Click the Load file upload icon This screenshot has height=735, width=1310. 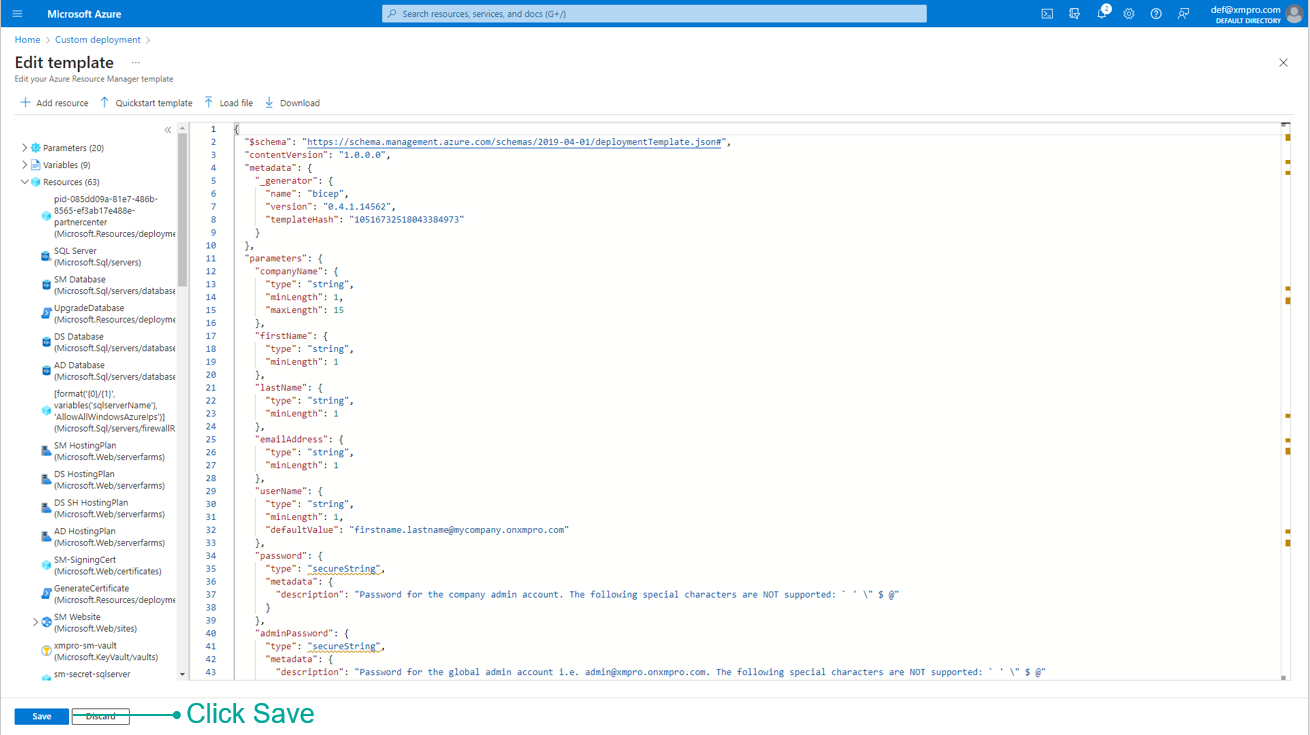point(209,102)
